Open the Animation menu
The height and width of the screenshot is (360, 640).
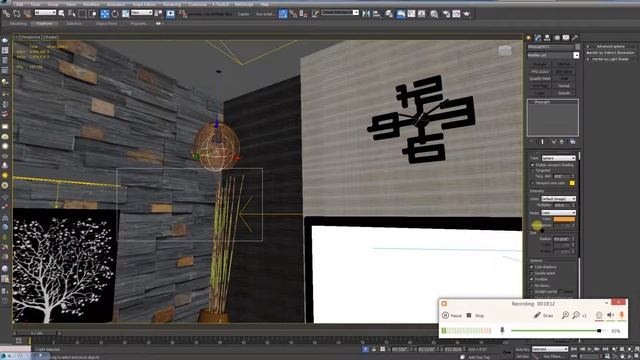pyautogui.click(x=116, y=4)
